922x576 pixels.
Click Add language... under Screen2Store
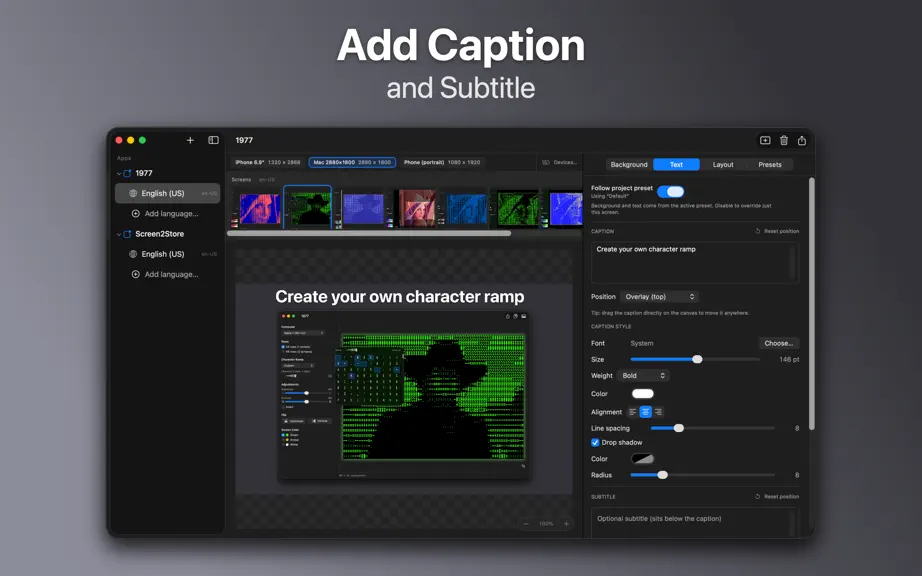pyautogui.click(x=171, y=274)
